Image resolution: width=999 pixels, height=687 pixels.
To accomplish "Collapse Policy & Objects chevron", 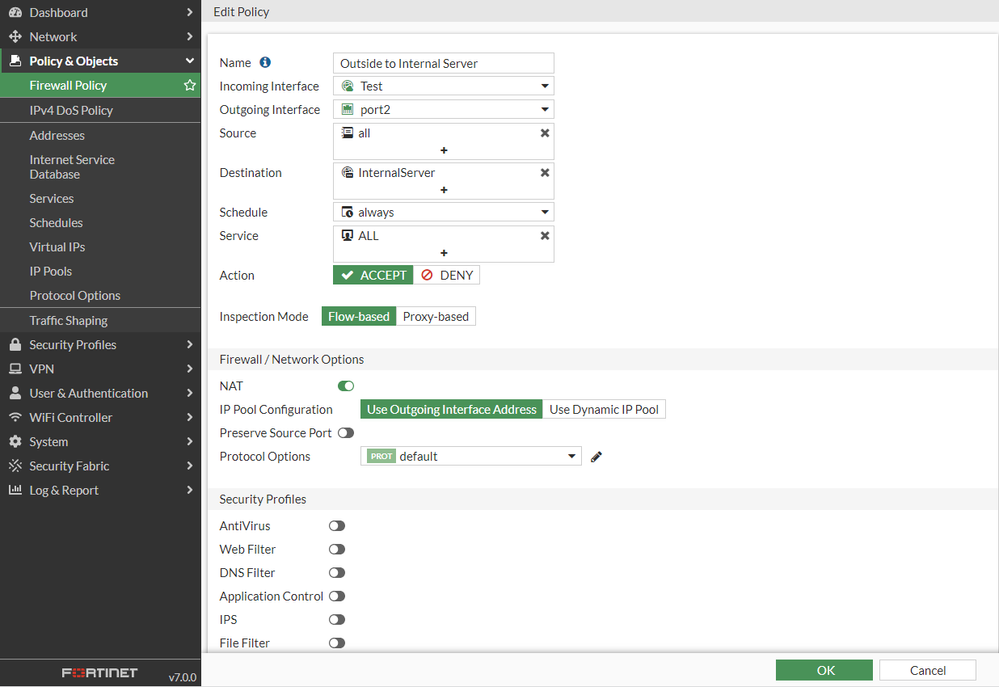I will point(189,61).
